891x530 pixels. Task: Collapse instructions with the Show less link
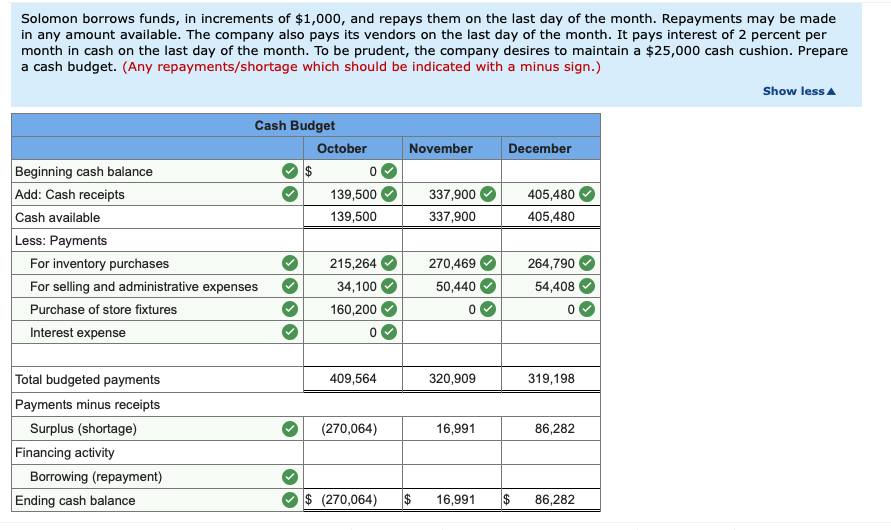pos(799,91)
